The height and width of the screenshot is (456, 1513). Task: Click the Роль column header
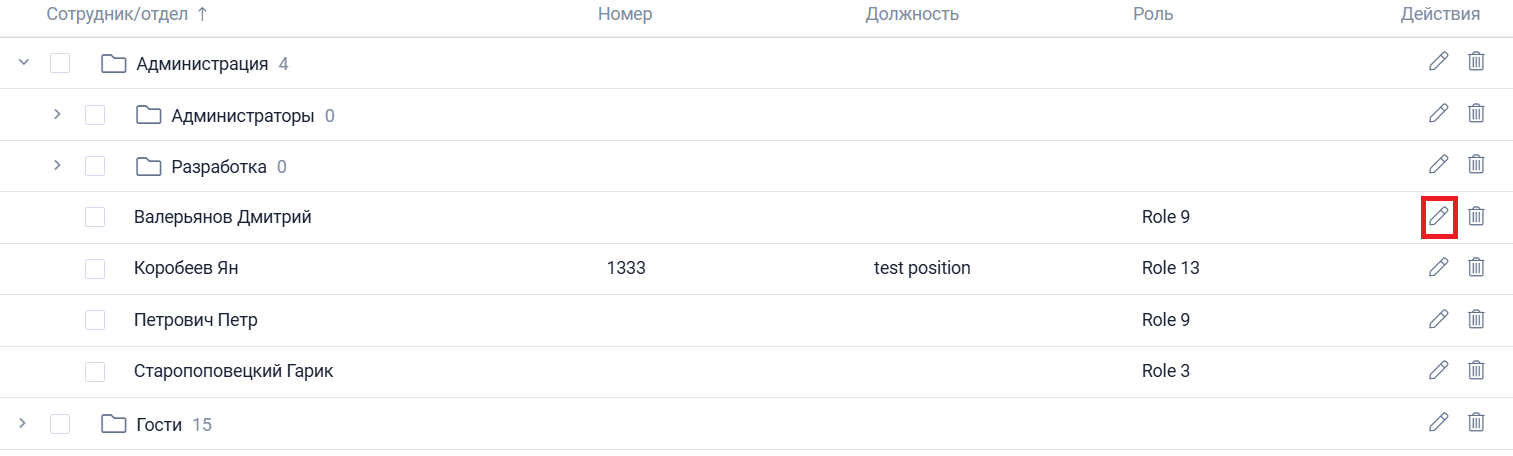1153,14
